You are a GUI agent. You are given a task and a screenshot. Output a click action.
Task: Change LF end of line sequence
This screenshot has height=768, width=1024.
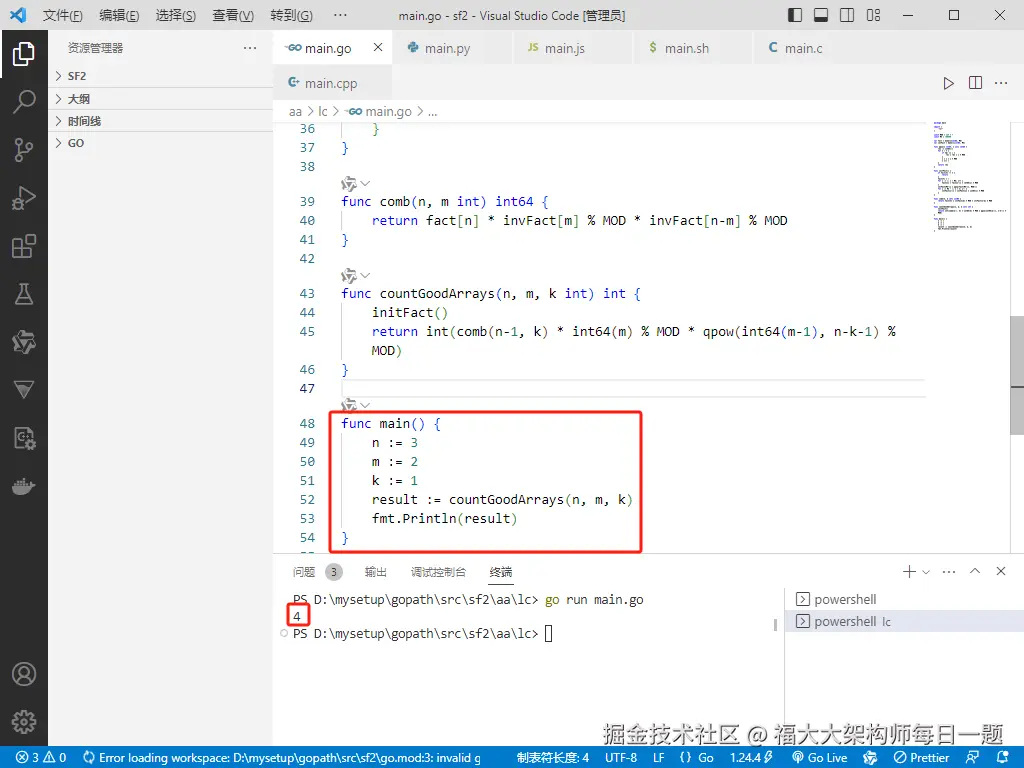point(658,758)
